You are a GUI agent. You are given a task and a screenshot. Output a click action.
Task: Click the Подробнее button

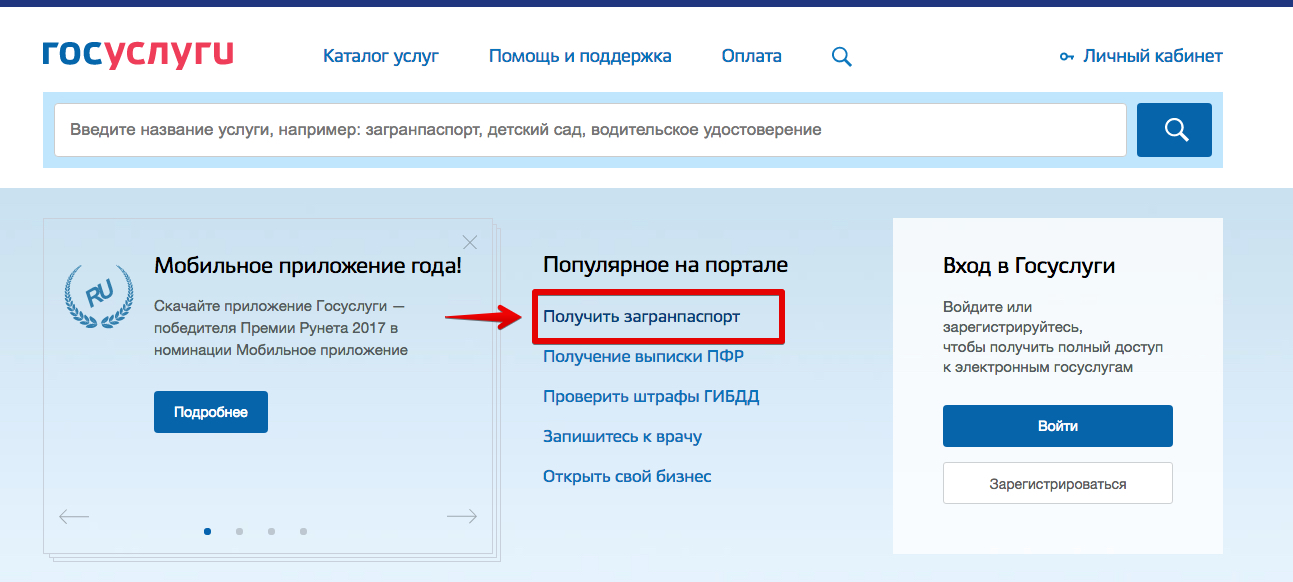click(211, 412)
